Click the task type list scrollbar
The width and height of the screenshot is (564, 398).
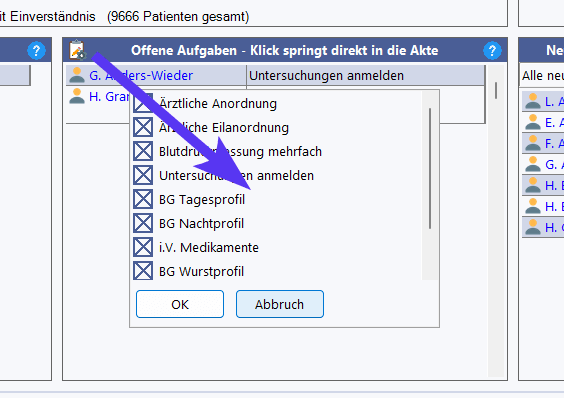(x=430, y=168)
